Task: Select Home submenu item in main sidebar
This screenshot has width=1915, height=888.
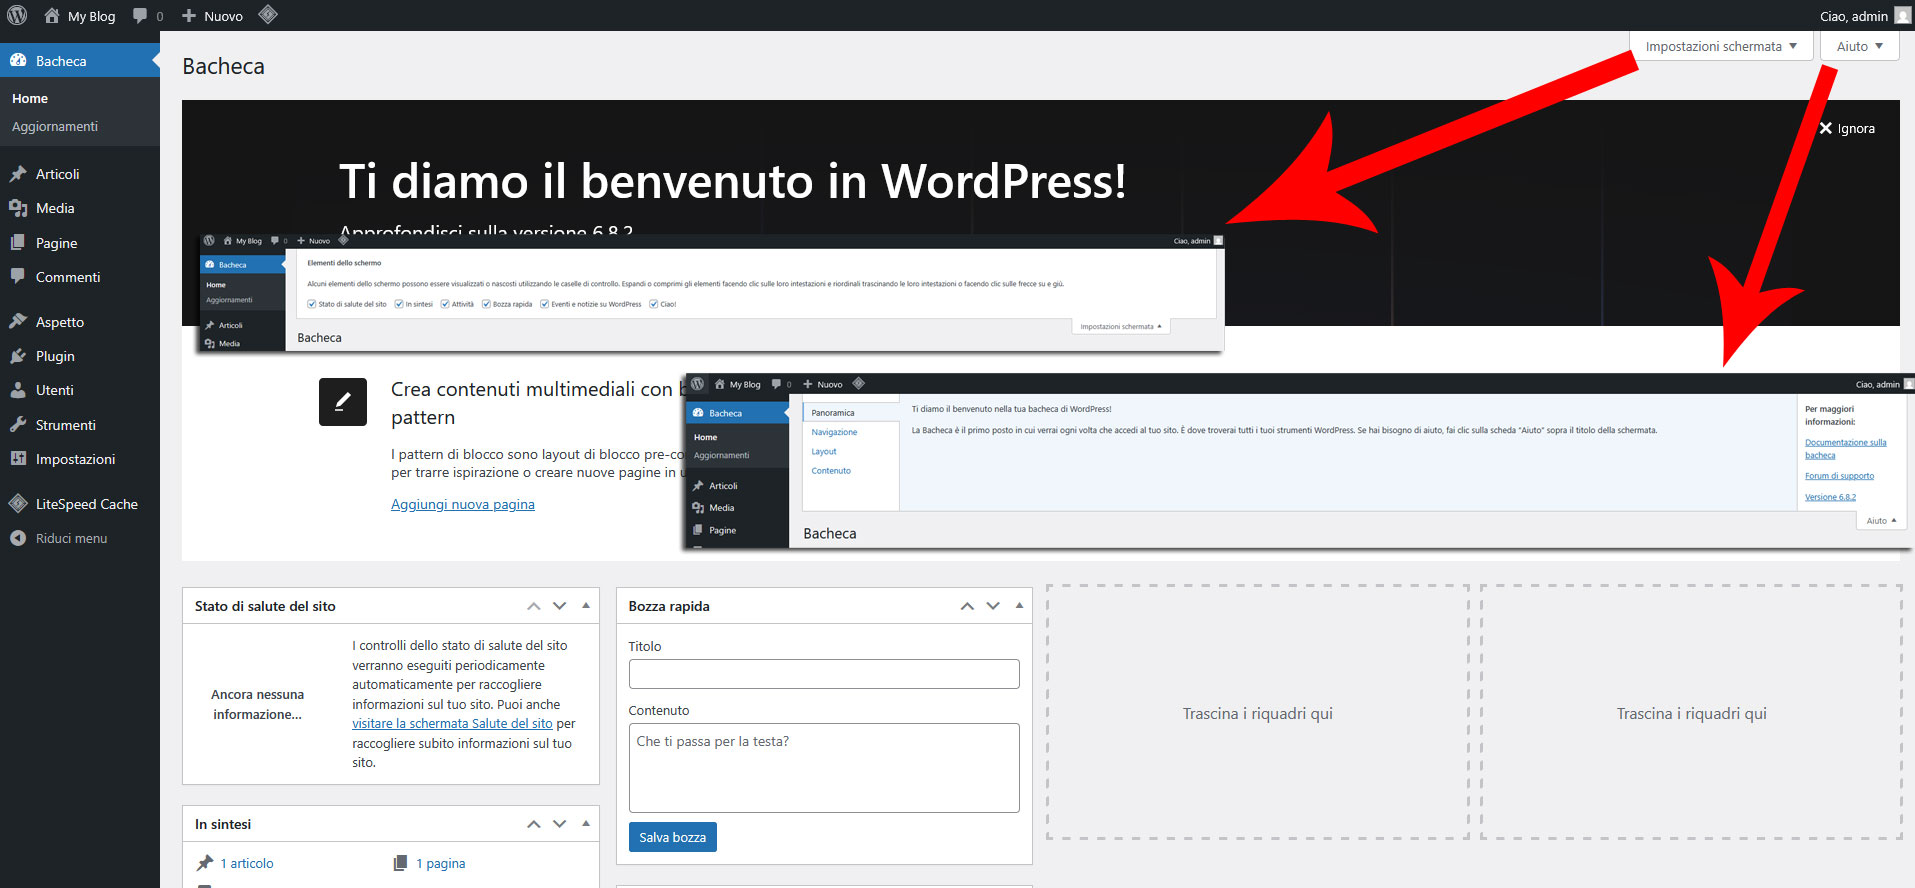Action: pyautogui.click(x=30, y=99)
